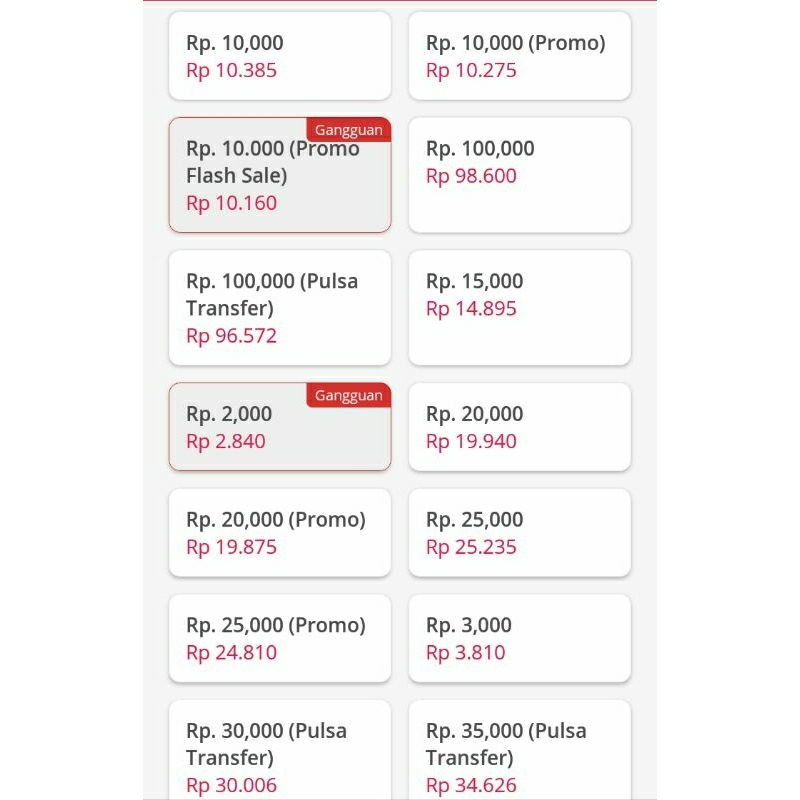The width and height of the screenshot is (800, 800).
Task: Pick the Rp. 100,000 Pulsa Transfer option
Action: pos(280,307)
